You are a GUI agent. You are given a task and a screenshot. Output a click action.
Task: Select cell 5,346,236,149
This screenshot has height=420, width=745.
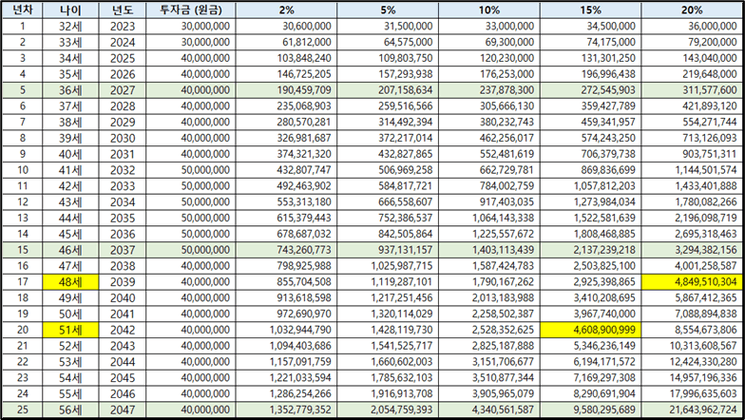[591, 346]
